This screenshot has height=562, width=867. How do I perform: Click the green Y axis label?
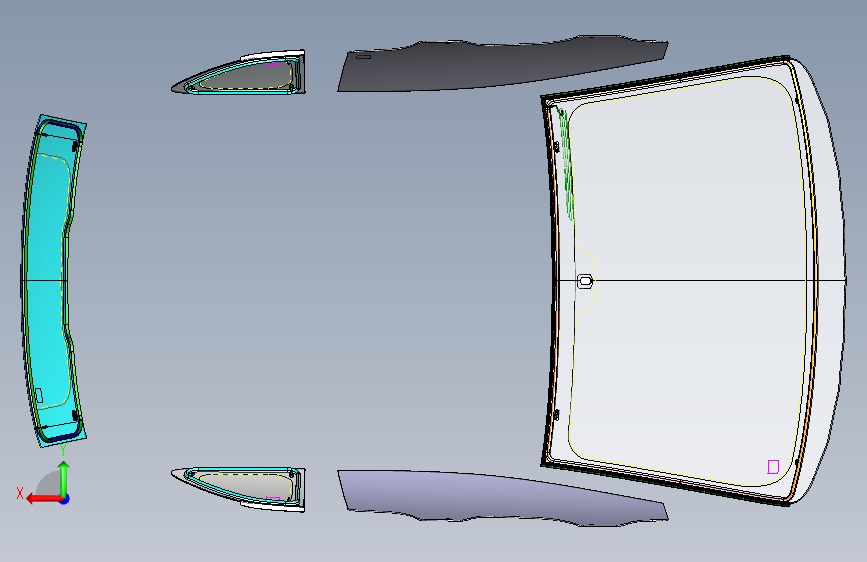(x=64, y=451)
